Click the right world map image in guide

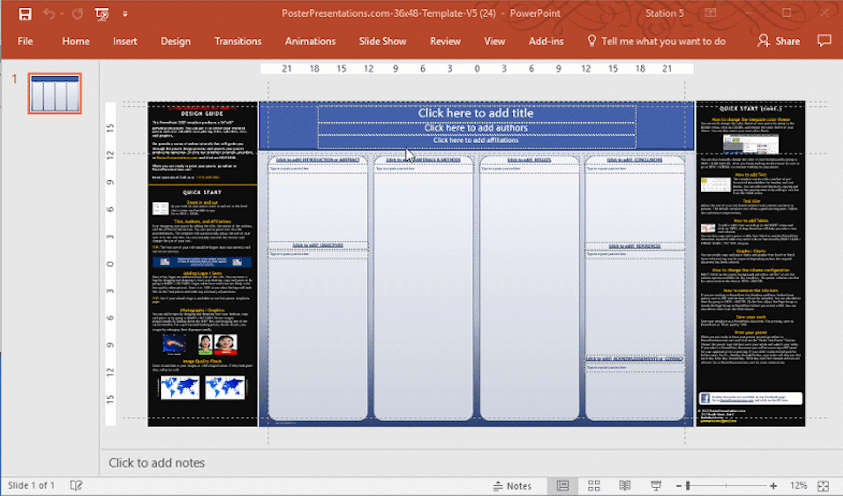click(x=225, y=387)
